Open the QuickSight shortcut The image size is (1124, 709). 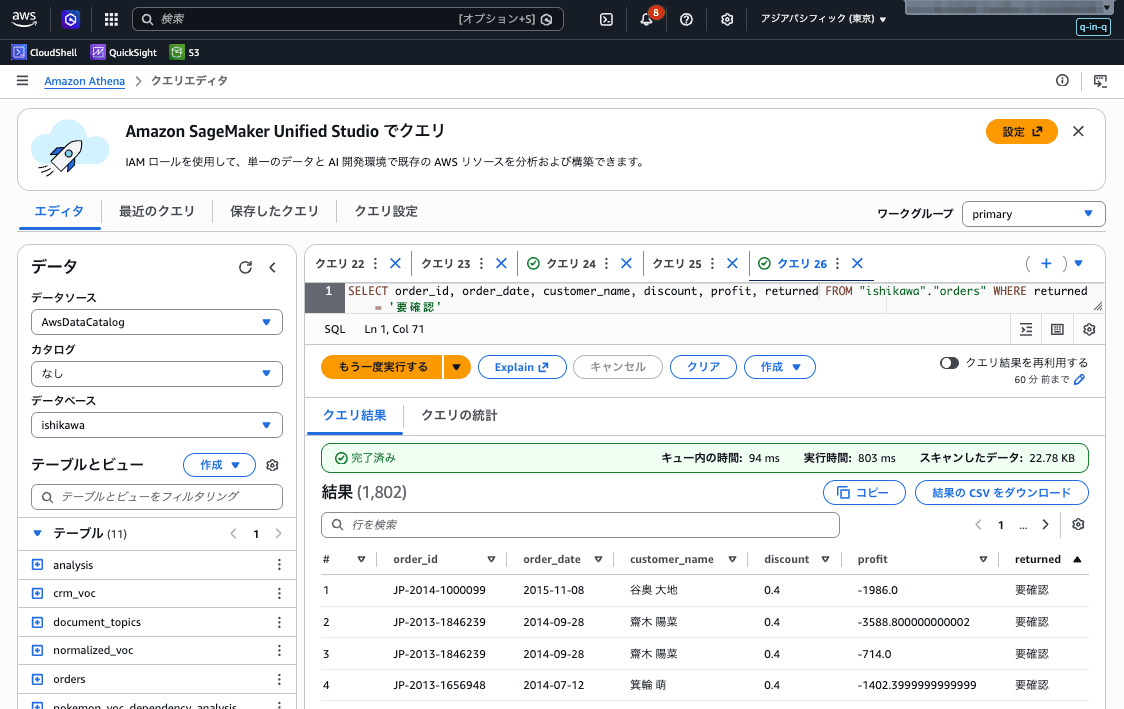[x=124, y=52]
